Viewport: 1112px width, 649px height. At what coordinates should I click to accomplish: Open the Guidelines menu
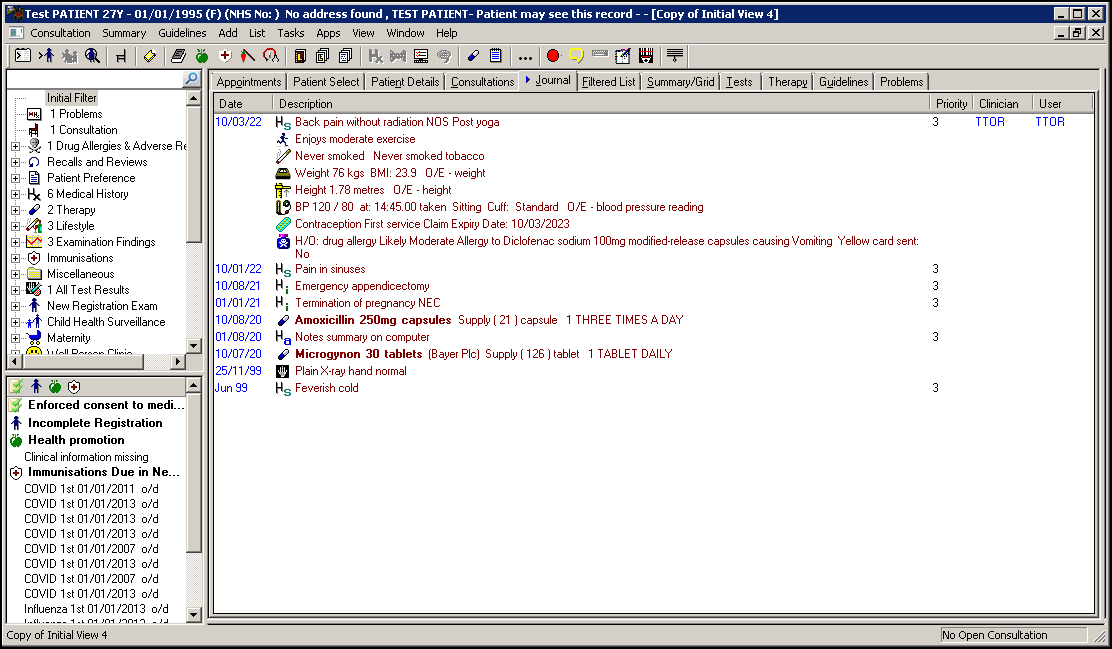coord(182,33)
